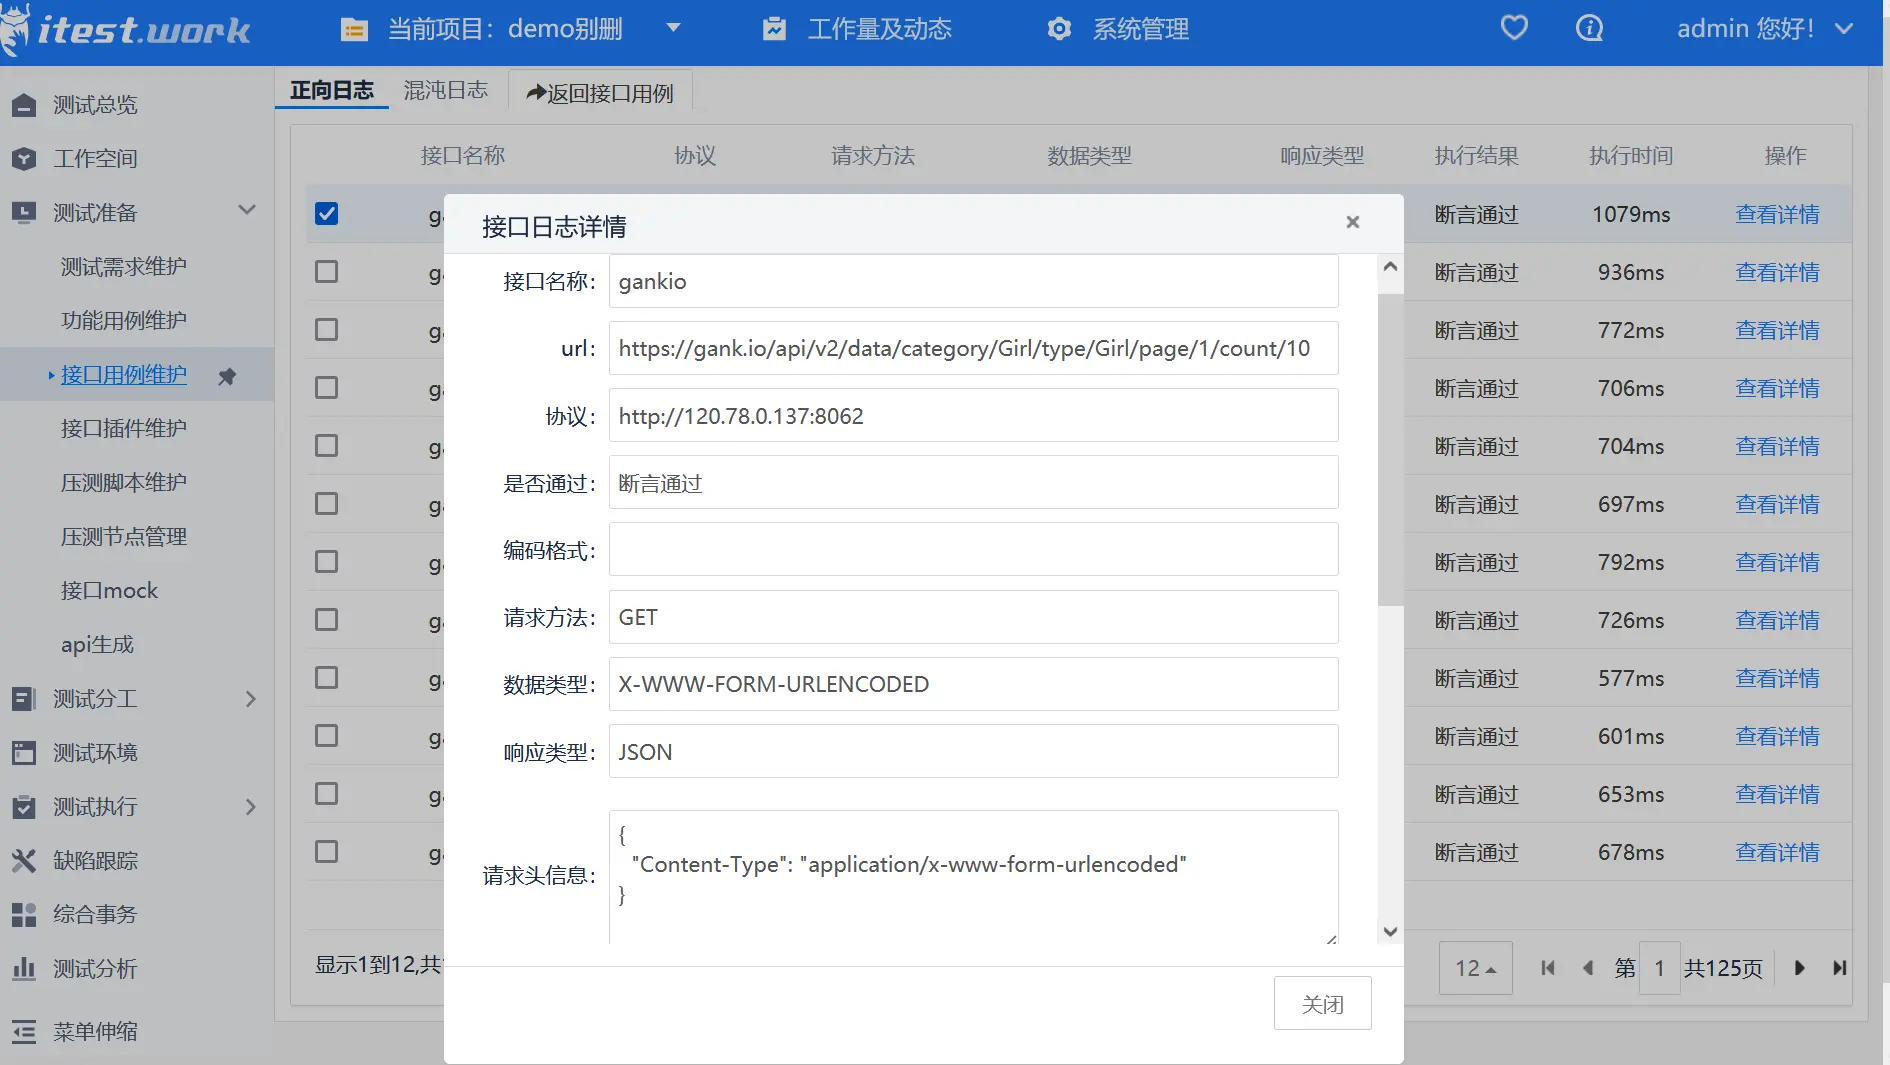Open 缺陷跟踪 in sidebar
The width and height of the screenshot is (1890, 1065).
click(95, 861)
